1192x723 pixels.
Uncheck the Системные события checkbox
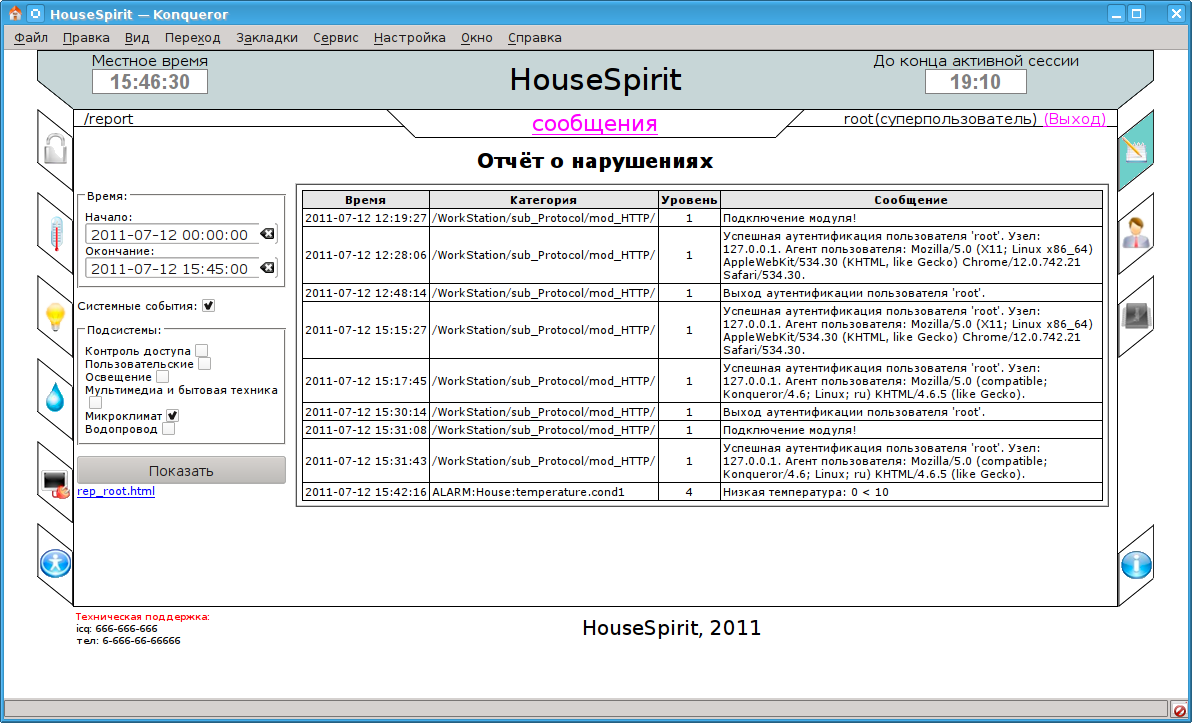208,306
